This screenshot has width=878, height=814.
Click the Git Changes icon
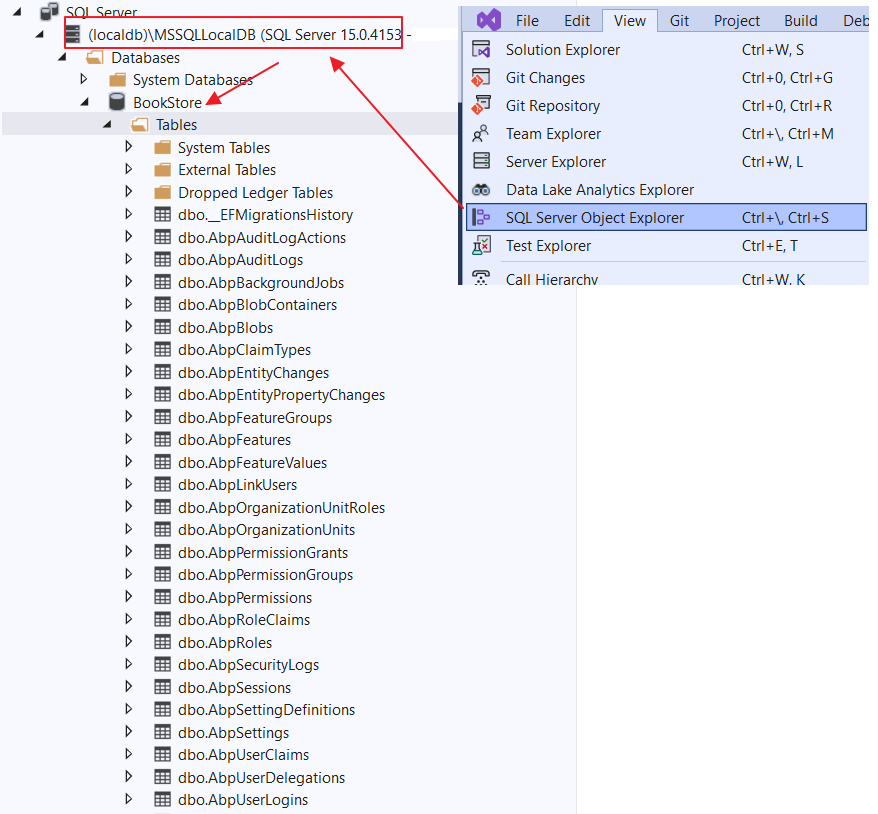[x=481, y=77]
